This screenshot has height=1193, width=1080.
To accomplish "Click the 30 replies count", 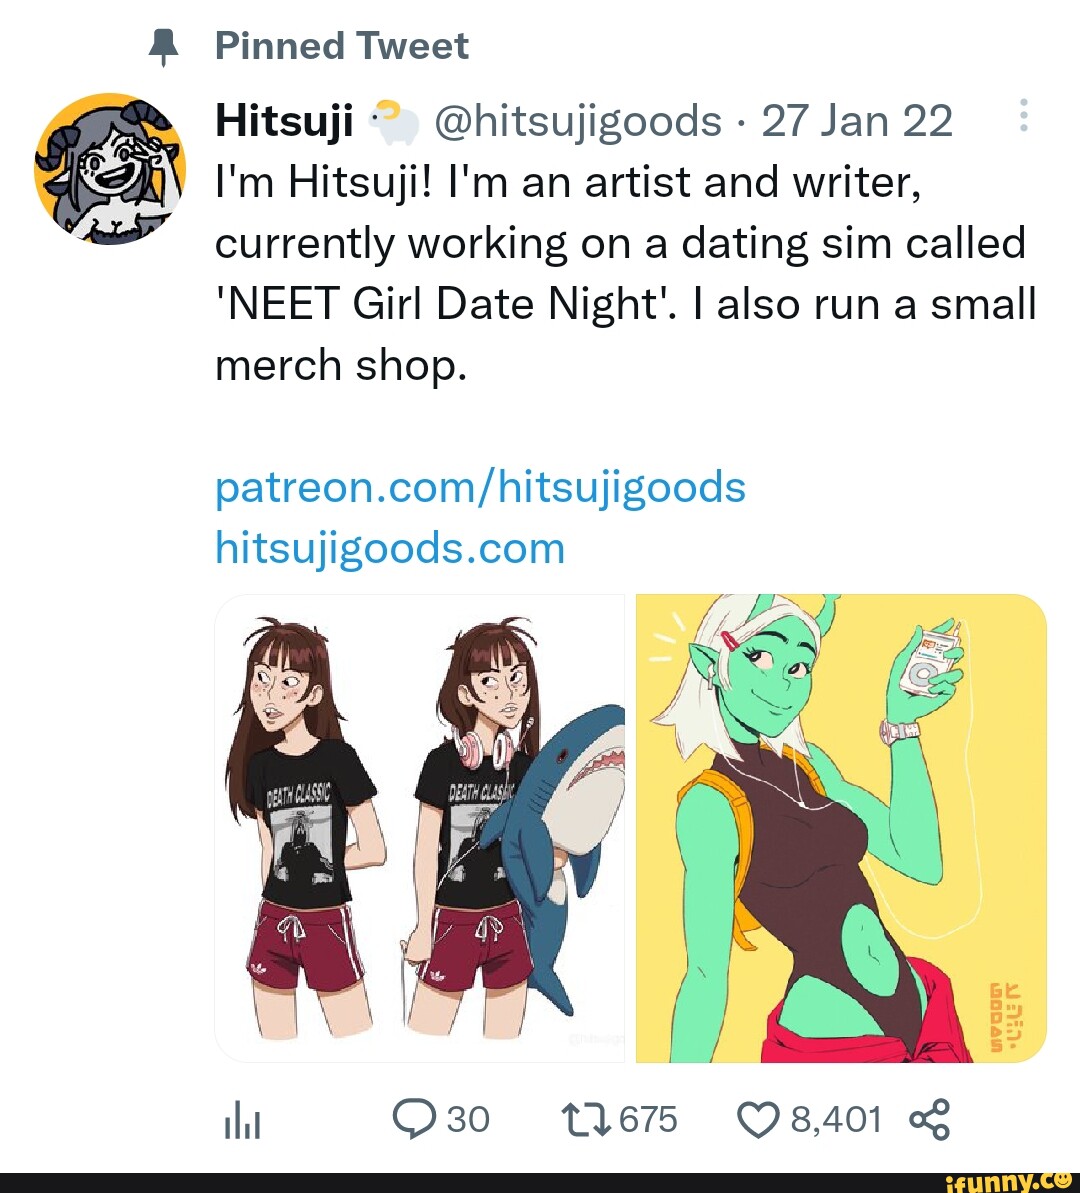I will coord(468,1120).
